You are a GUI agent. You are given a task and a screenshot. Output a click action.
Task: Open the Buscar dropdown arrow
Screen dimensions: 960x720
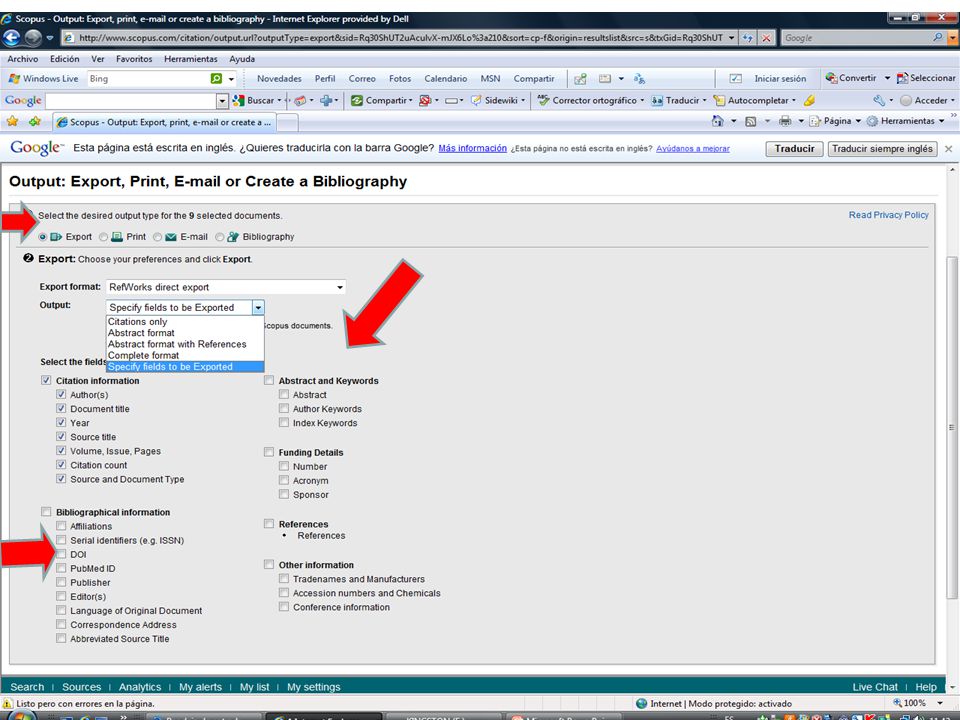click(x=279, y=100)
